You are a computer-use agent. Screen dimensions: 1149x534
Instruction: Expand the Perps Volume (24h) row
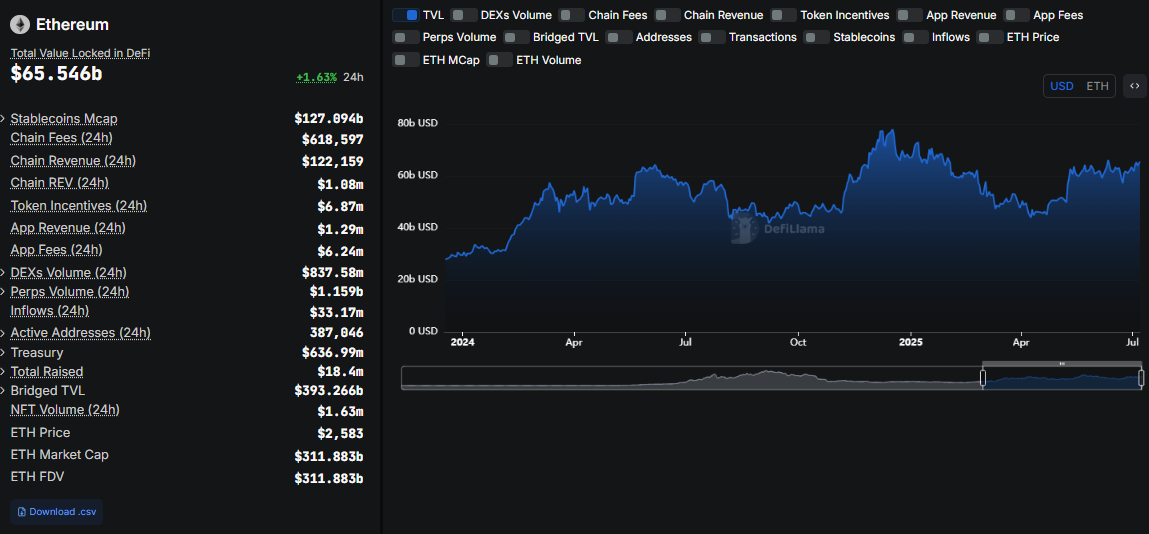click(x=4, y=292)
